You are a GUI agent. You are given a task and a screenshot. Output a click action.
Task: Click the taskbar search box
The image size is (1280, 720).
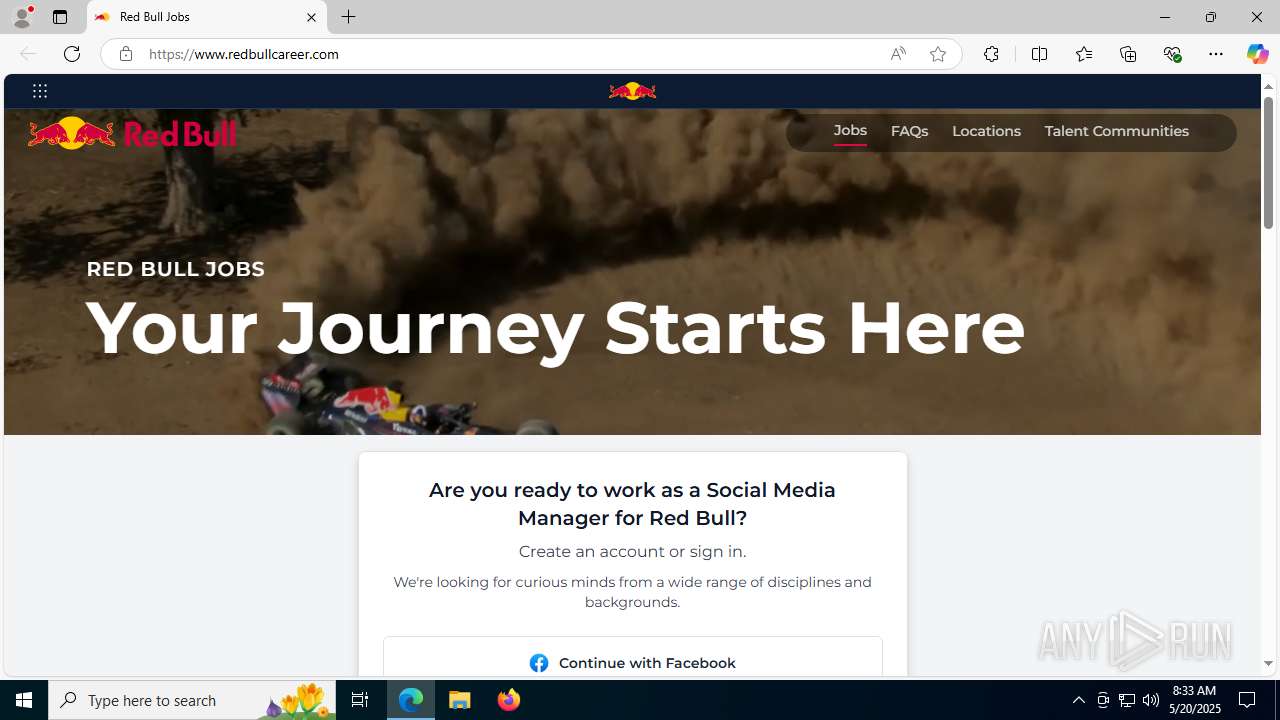coord(192,700)
